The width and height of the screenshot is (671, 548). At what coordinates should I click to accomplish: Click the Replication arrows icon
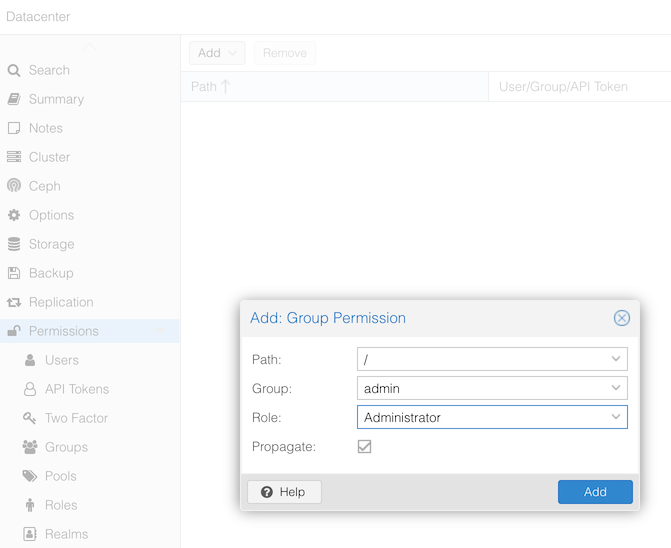[14, 302]
